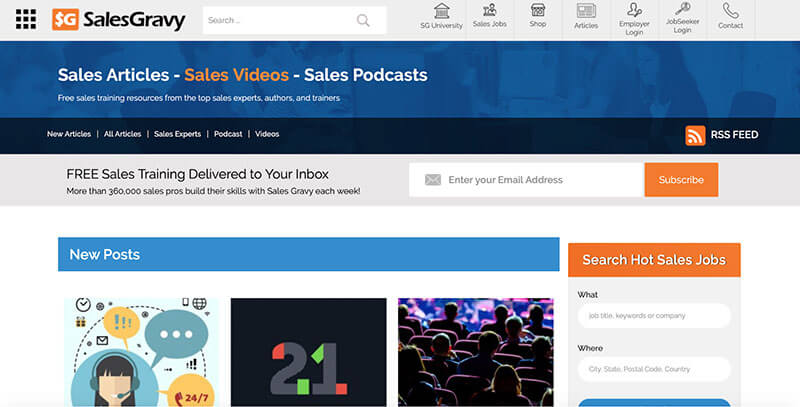Click the SalesGravy logo
800x407 pixels.
(x=119, y=20)
